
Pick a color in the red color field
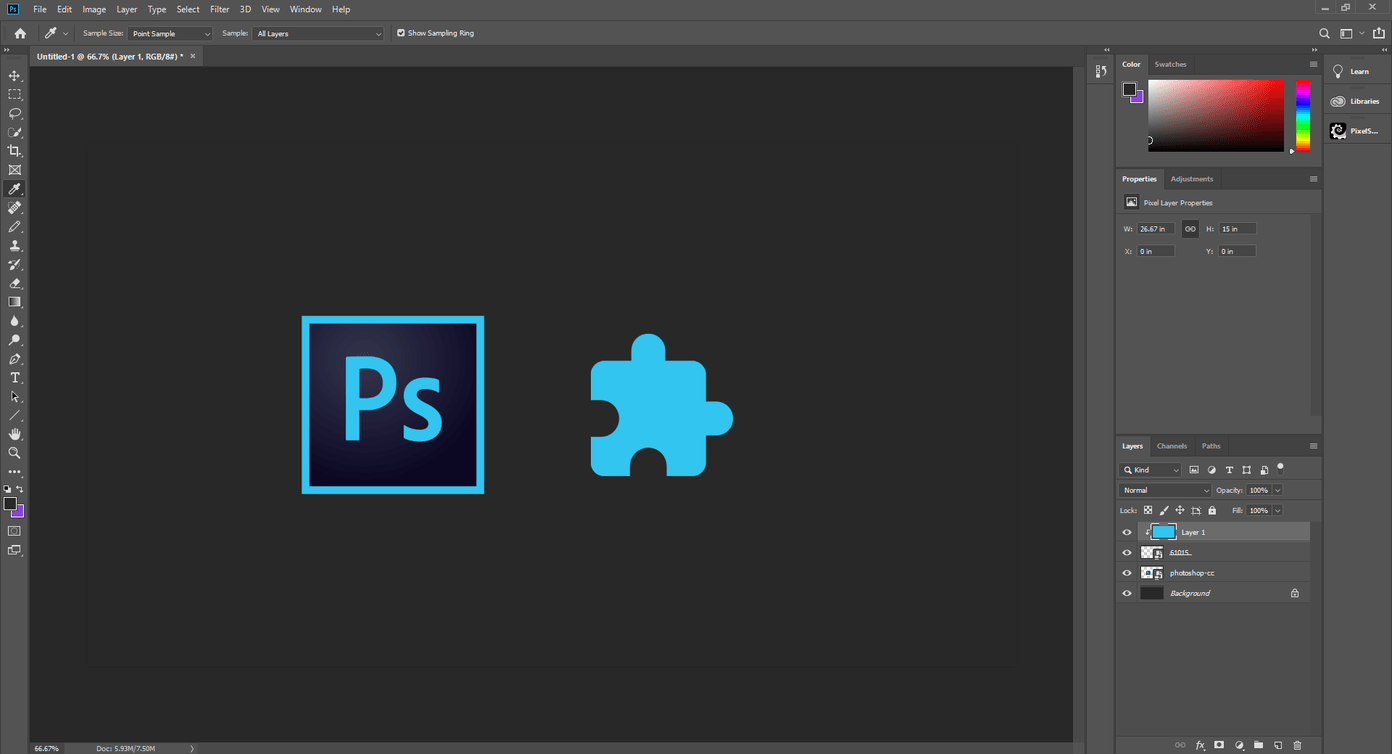pos(1215,116)
